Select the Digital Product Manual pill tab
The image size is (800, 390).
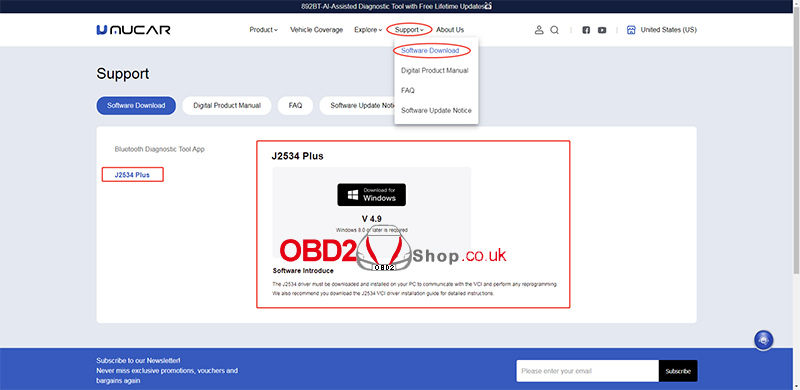[227, 106]
